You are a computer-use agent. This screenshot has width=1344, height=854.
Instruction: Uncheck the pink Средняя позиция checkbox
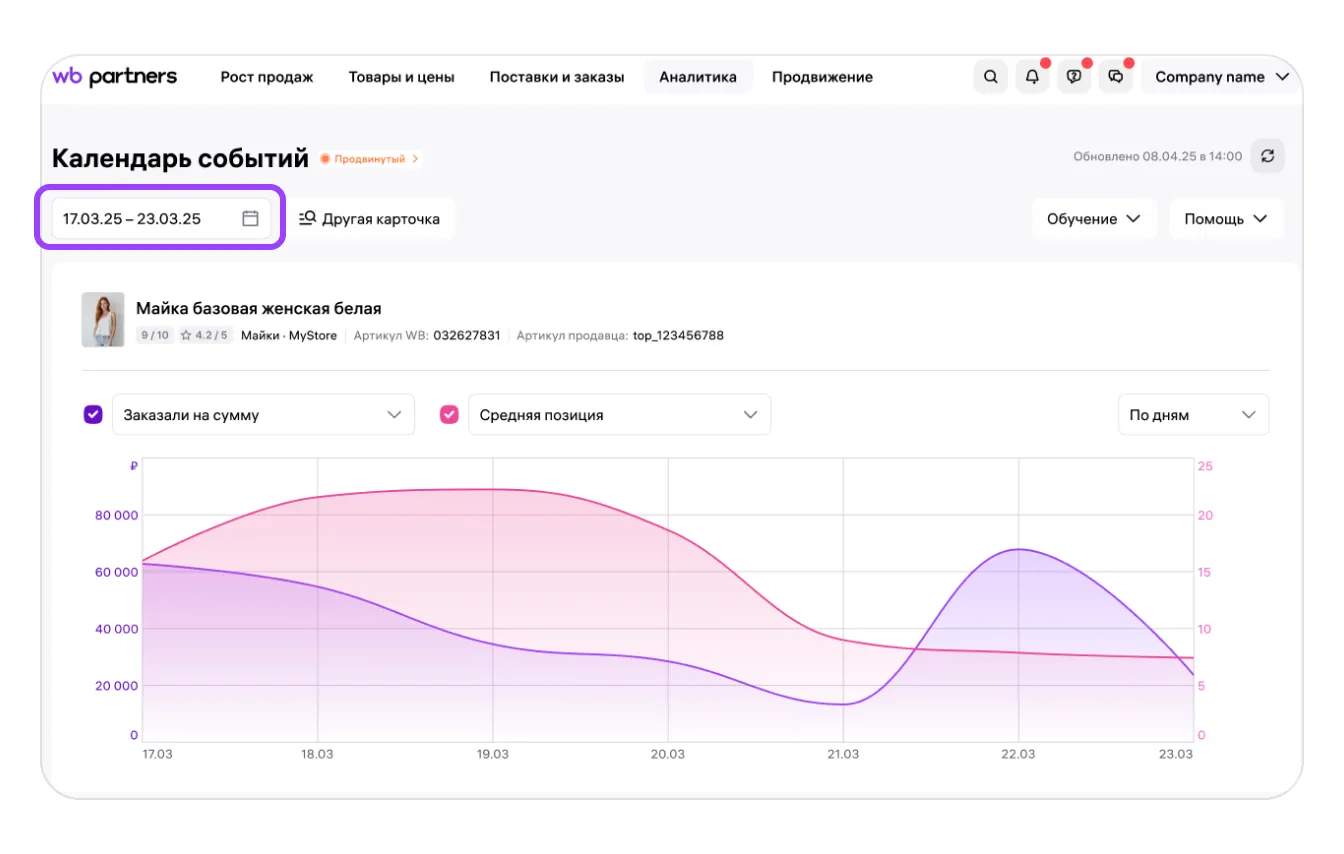click(450, 414)
